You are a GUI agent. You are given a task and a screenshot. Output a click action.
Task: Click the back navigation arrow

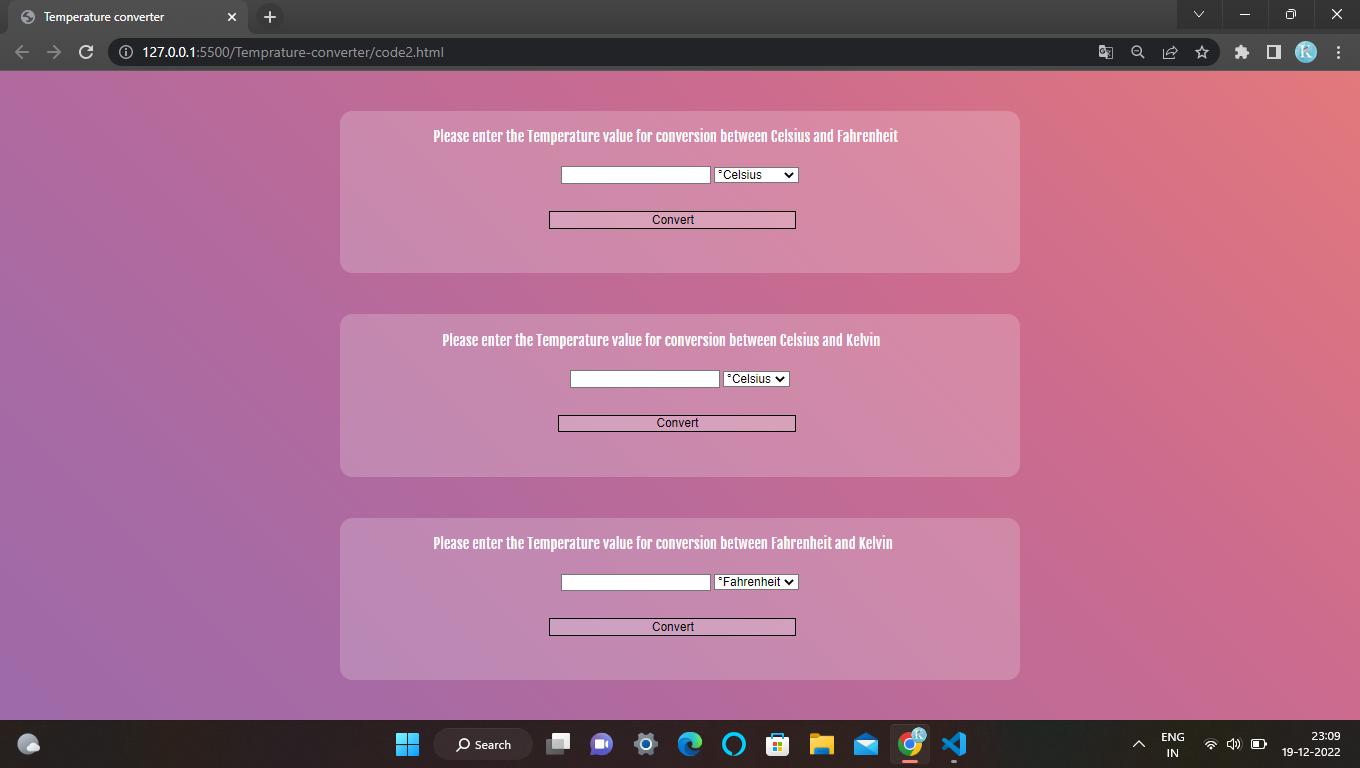click(x=22, y=51)
